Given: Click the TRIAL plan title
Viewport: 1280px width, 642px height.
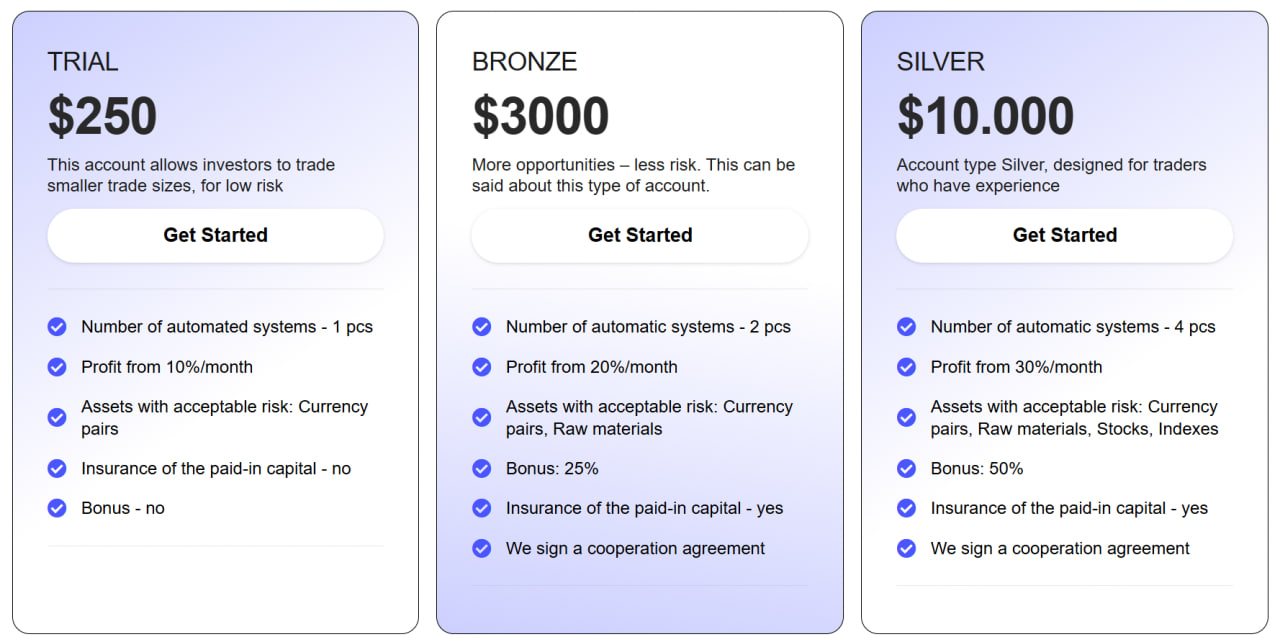Looking at the screenshot, I should point(83,62).
